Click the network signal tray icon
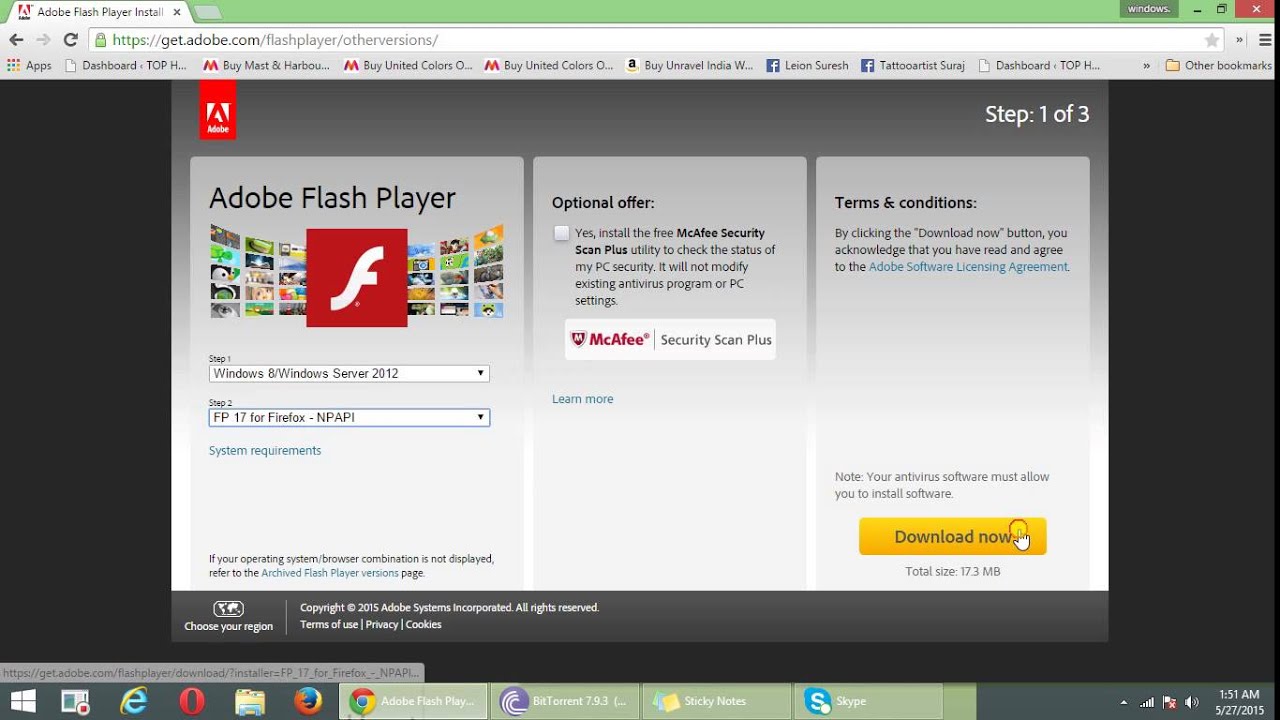 pos(1147,702)
